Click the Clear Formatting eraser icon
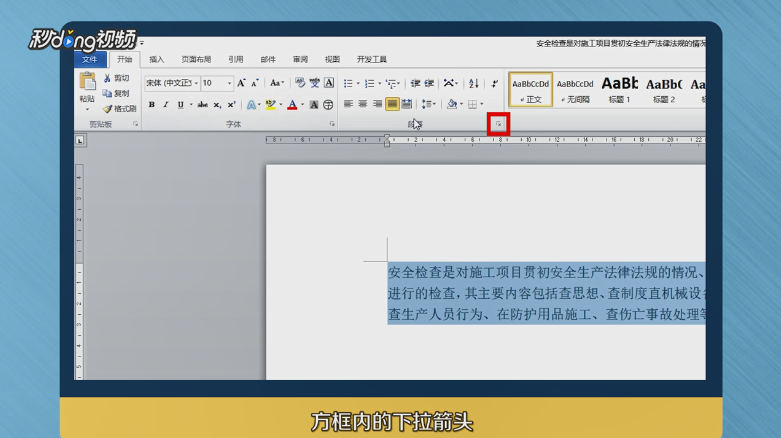 [300, 83]
